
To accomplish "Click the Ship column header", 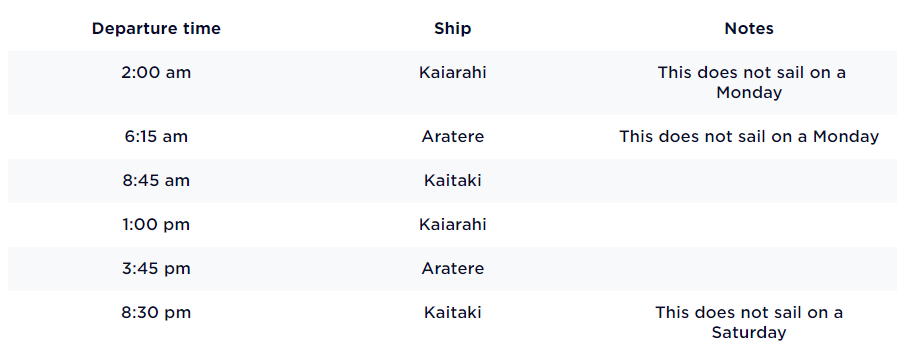I will (453, 29).
